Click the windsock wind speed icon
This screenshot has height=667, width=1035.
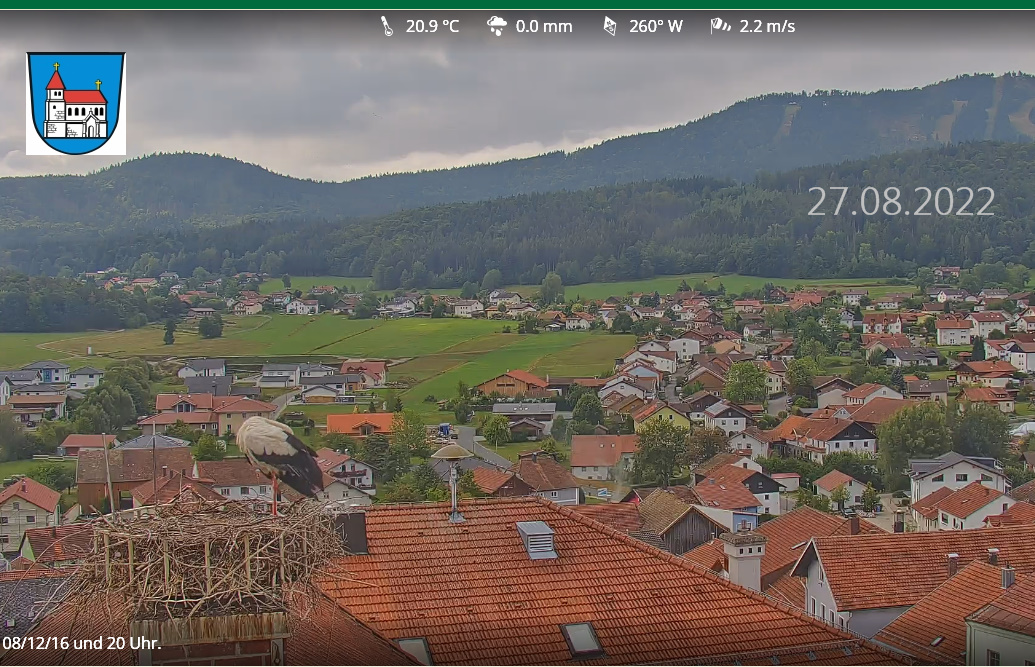[720, 26]
